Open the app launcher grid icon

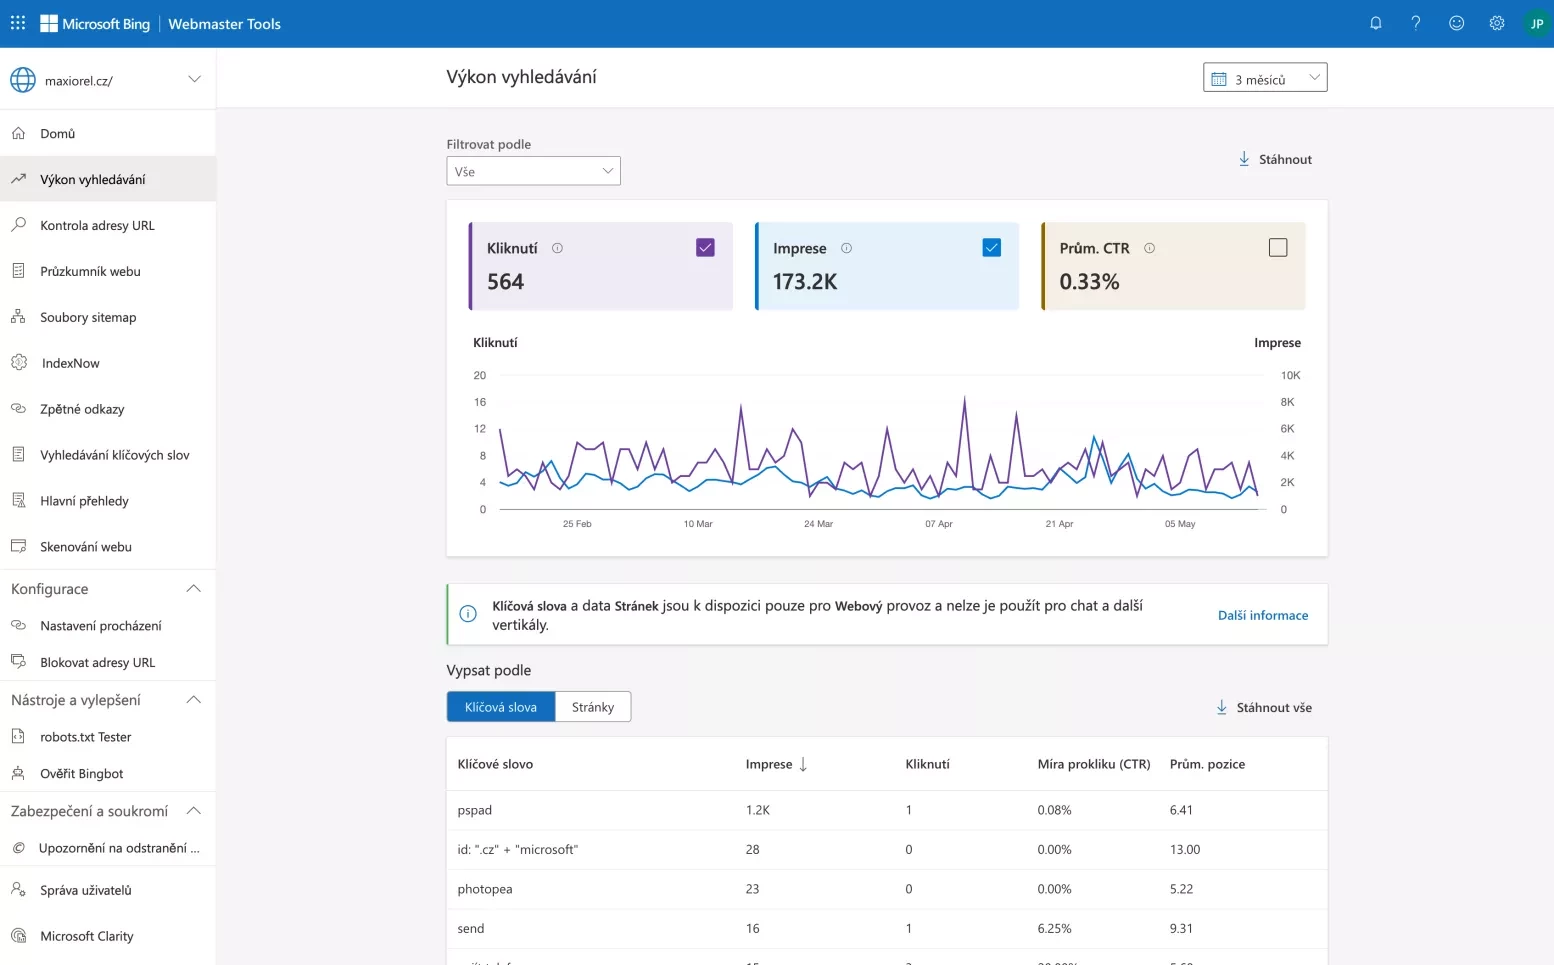click(18, 23)
